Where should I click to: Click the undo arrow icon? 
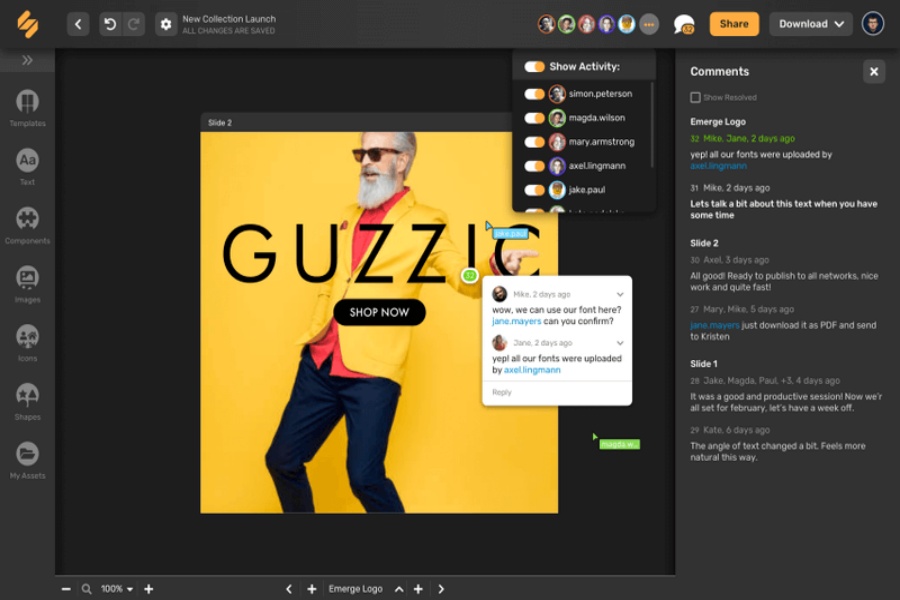109,24
